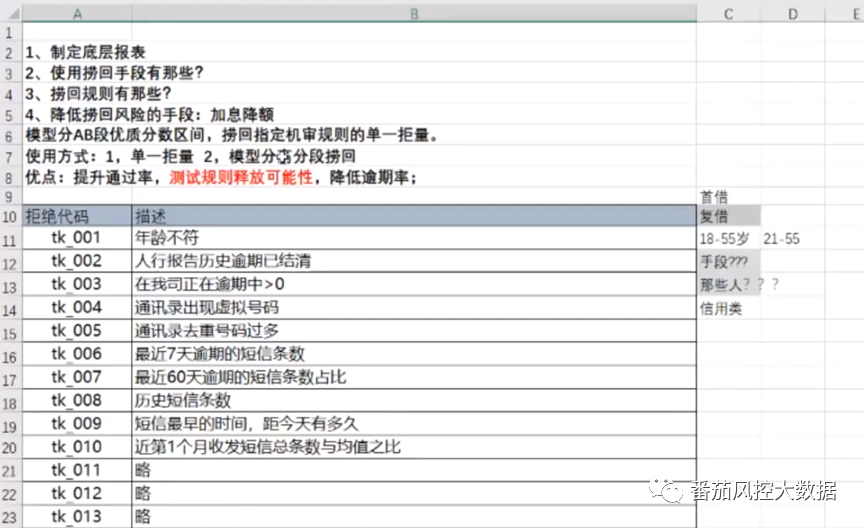Select the column A header
The image size is (864, 528).
tap(77, 13)
